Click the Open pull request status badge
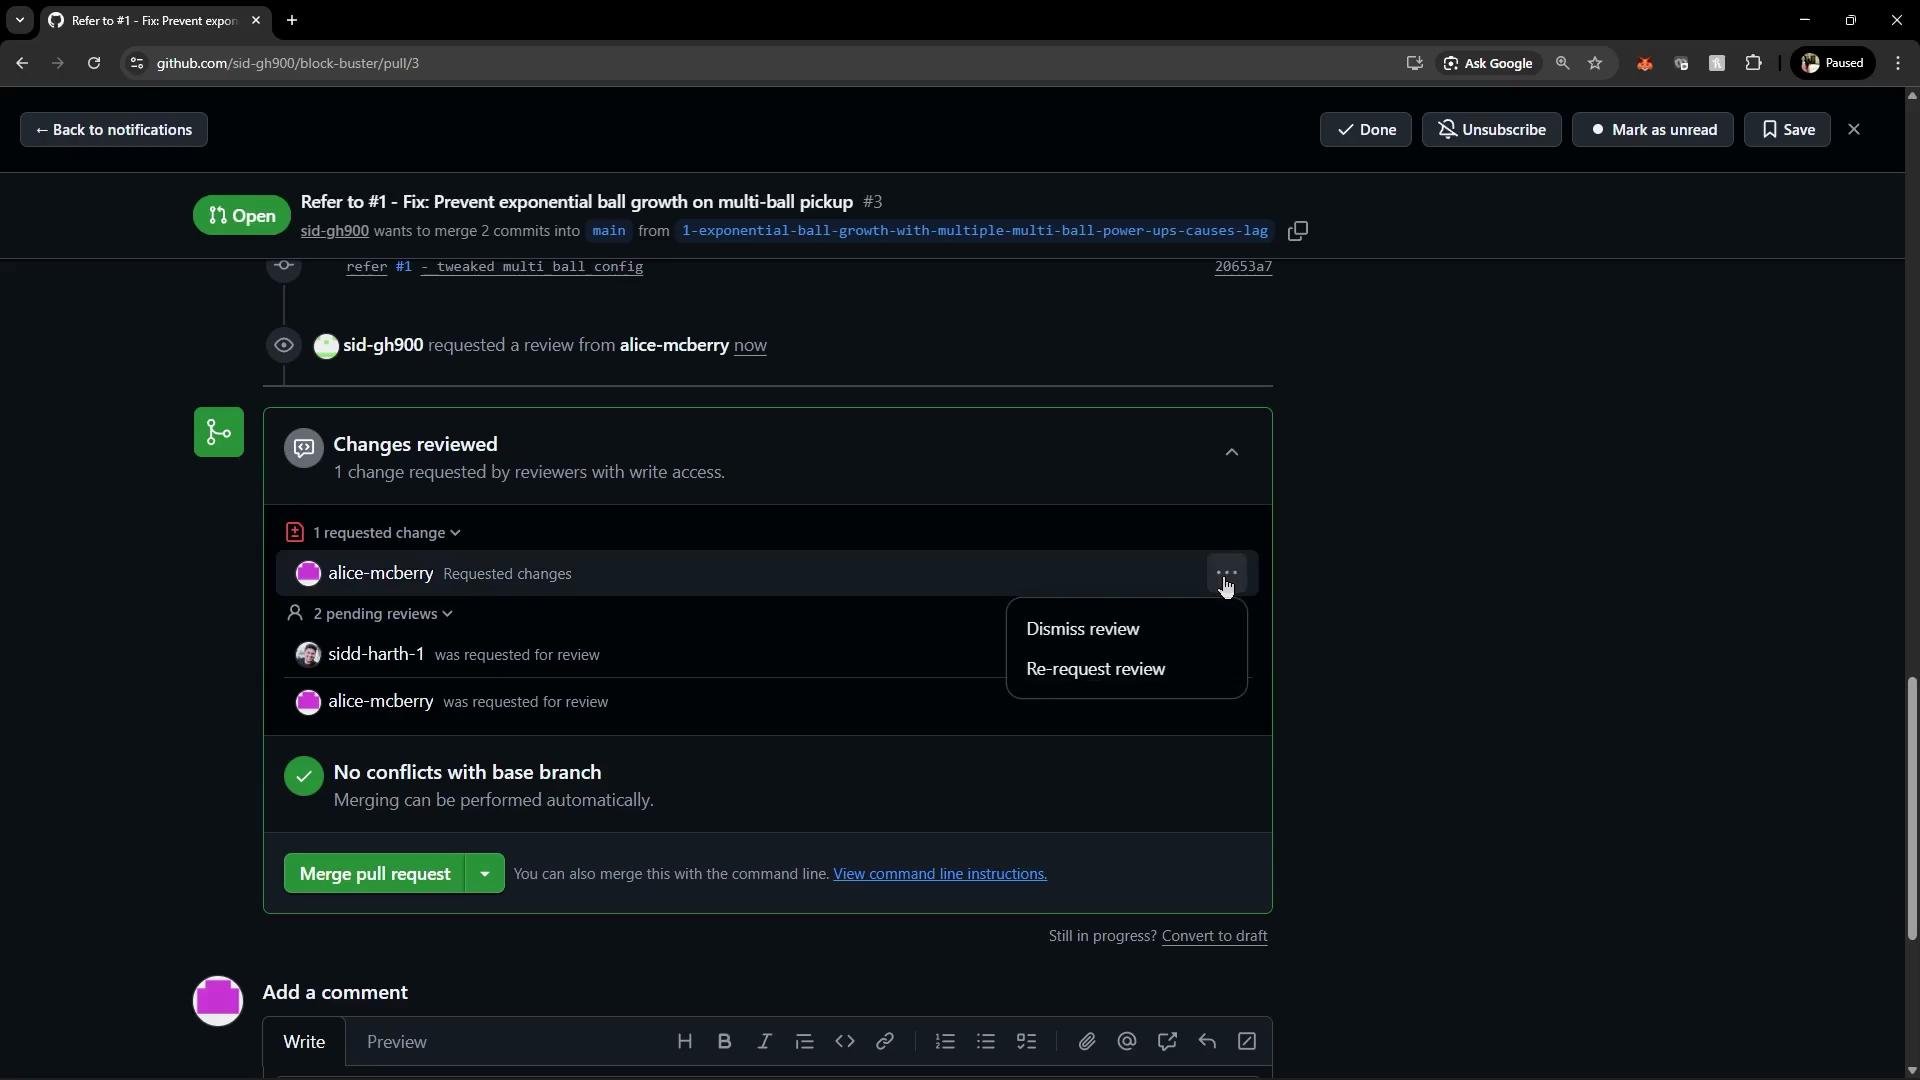Viewport: 1920px width, 1080px height. click(x=242, y=216)
